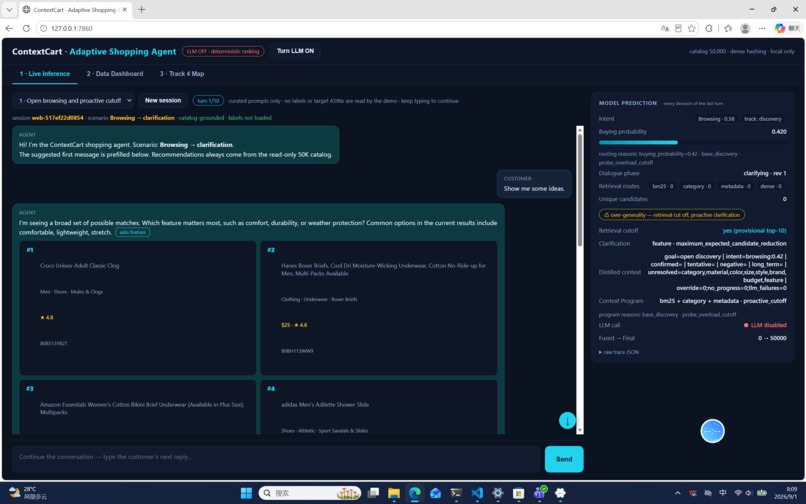Image resolution: width=806 pixels, height=504 pixels.
Task: Click the session ID web-517ef22d0854
Action: pyautogui.click(x=58, y=118)
